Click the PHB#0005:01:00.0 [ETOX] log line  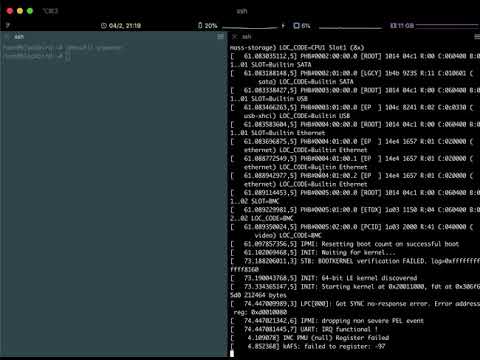point(355,210)
